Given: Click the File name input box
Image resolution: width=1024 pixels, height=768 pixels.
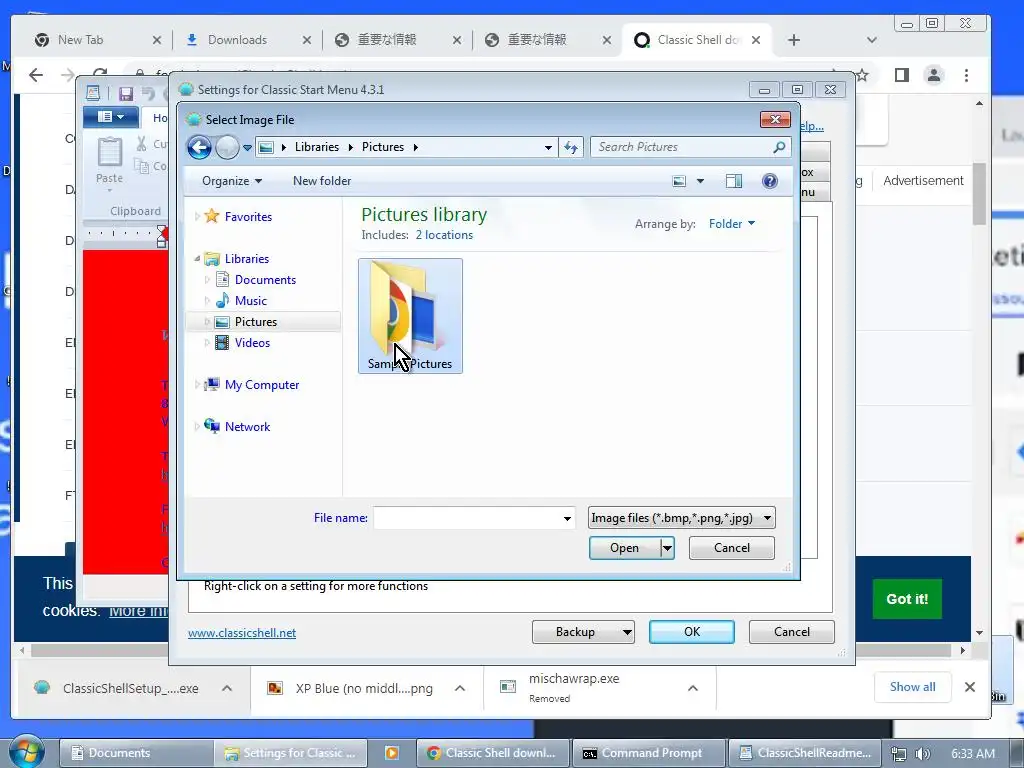Looking at the screenshot, I should [x=474, y=518].
